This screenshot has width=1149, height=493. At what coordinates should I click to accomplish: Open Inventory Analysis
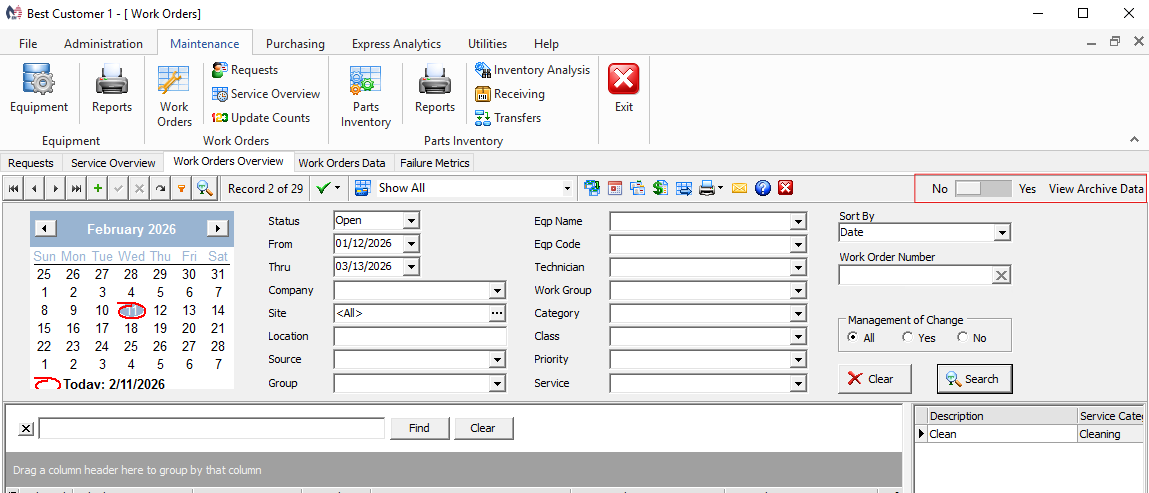click(532, 70)
